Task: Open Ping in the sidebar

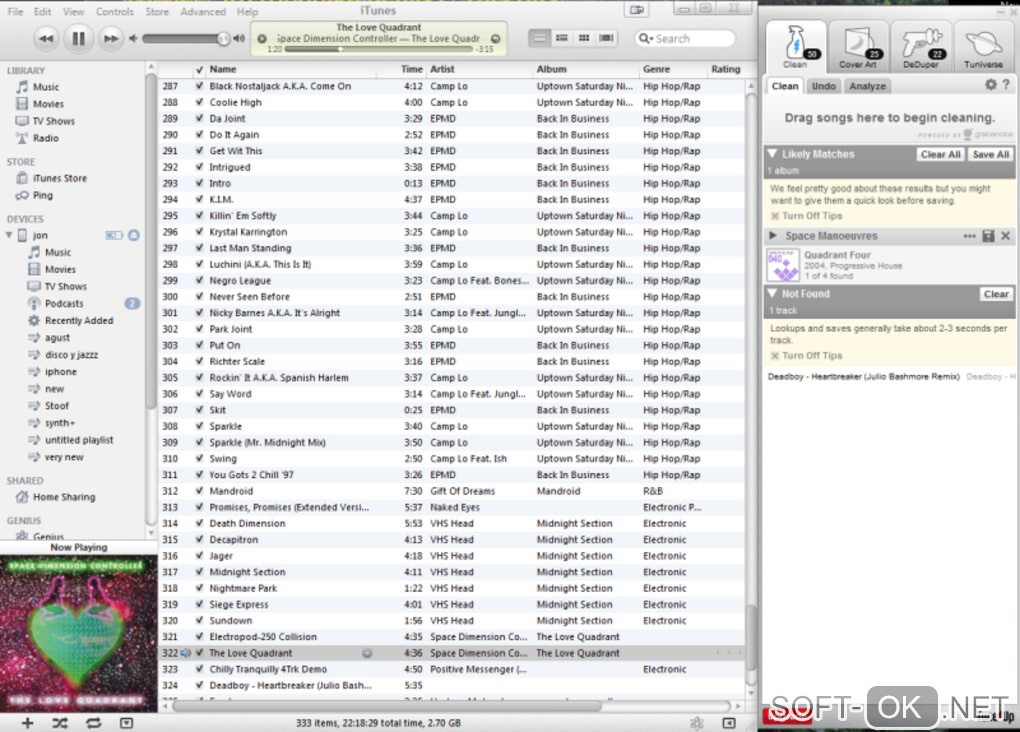Action: tap(43, 195)
